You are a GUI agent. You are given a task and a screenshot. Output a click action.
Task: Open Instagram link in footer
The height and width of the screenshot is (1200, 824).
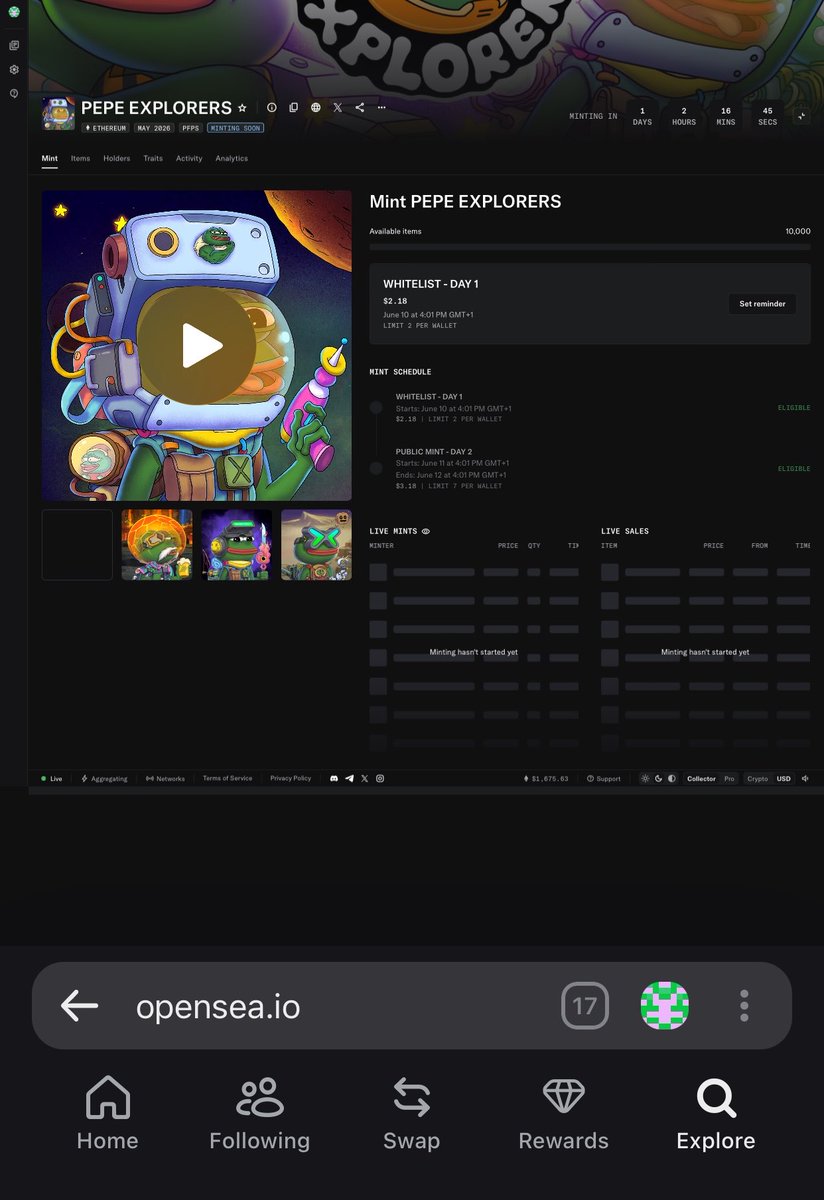pyautogui.click(x=380, y=778)
